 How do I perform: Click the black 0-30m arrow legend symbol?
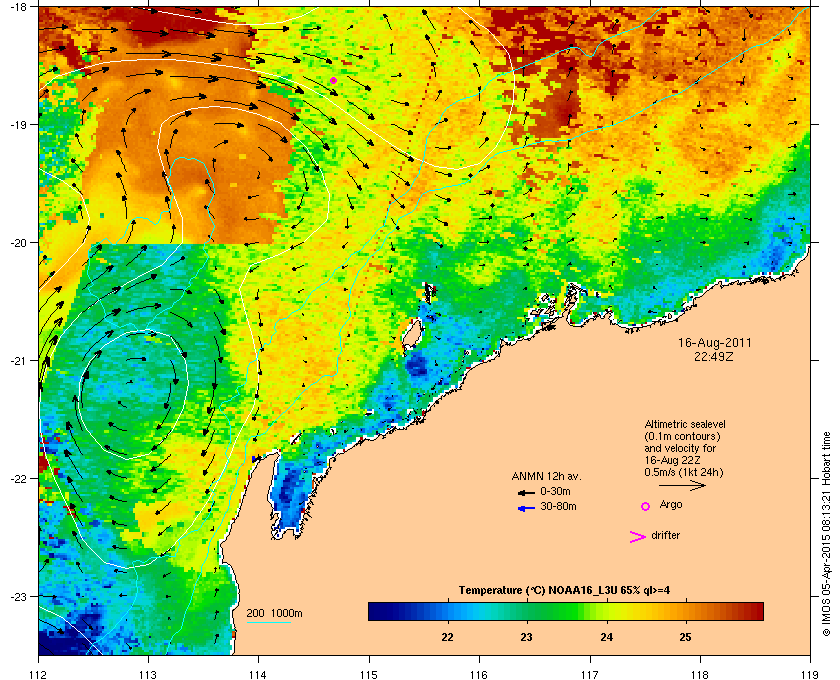(527, 492)
